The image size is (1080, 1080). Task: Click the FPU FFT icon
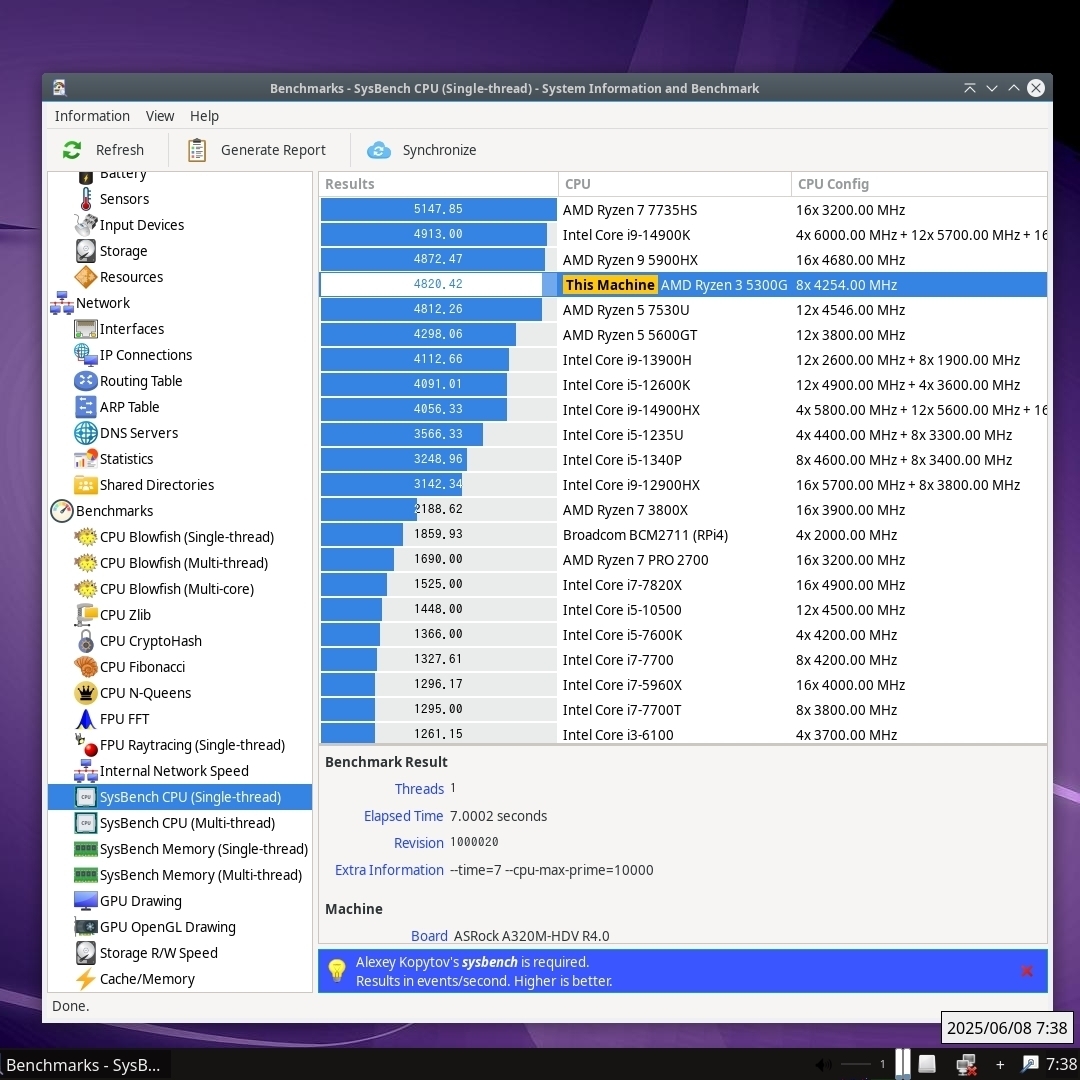click(85, 719)
